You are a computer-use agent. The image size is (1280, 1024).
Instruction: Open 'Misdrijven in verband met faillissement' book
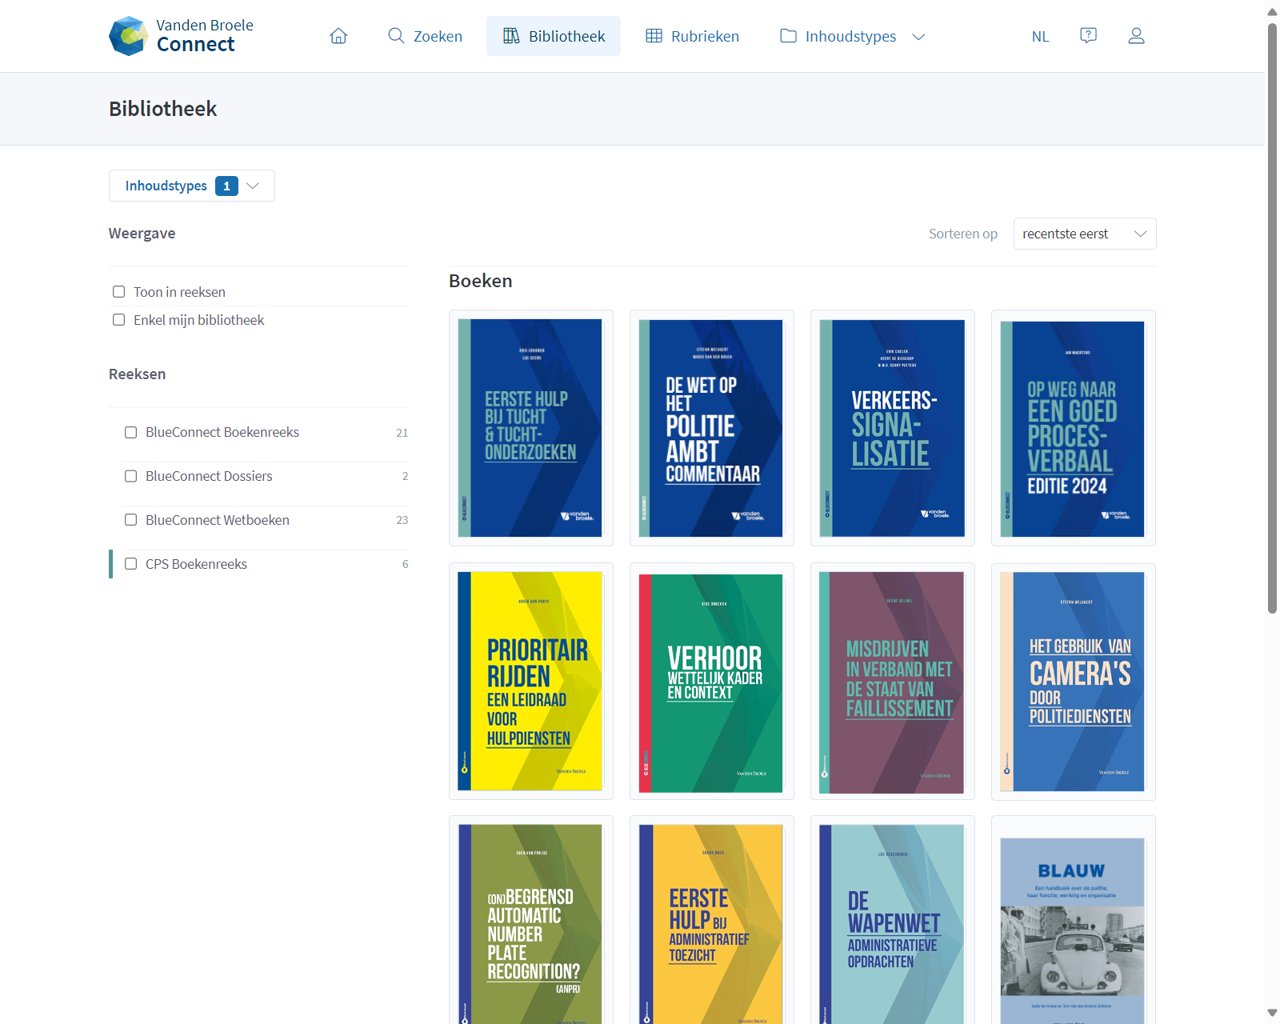tap(892, 681)
